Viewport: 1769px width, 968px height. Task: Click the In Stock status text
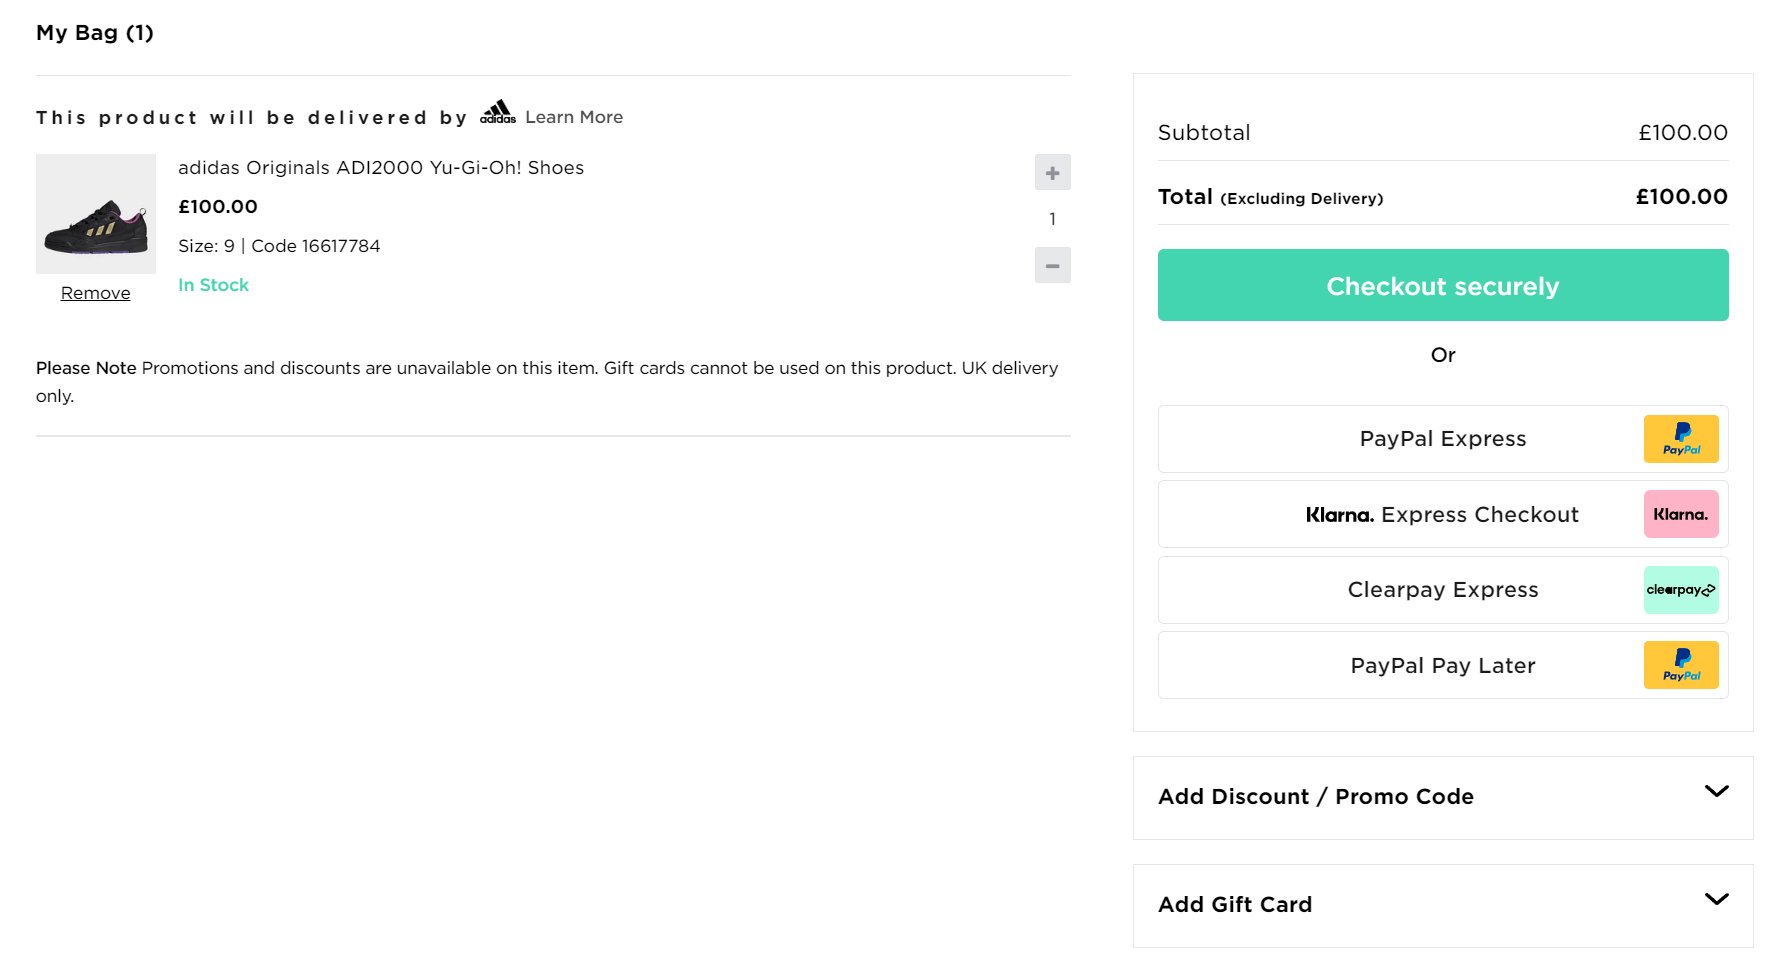coord(213,285)
